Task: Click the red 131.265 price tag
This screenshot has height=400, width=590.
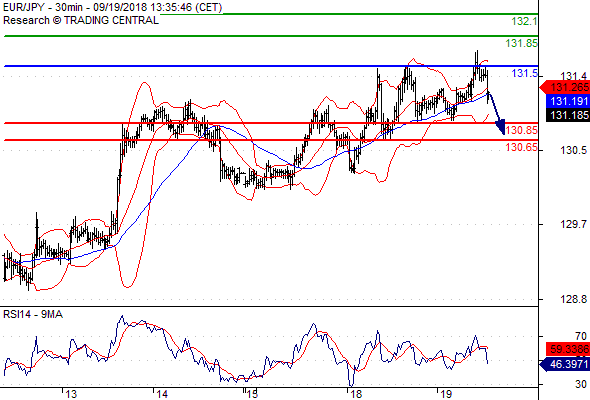Action: tap(564, 88)
